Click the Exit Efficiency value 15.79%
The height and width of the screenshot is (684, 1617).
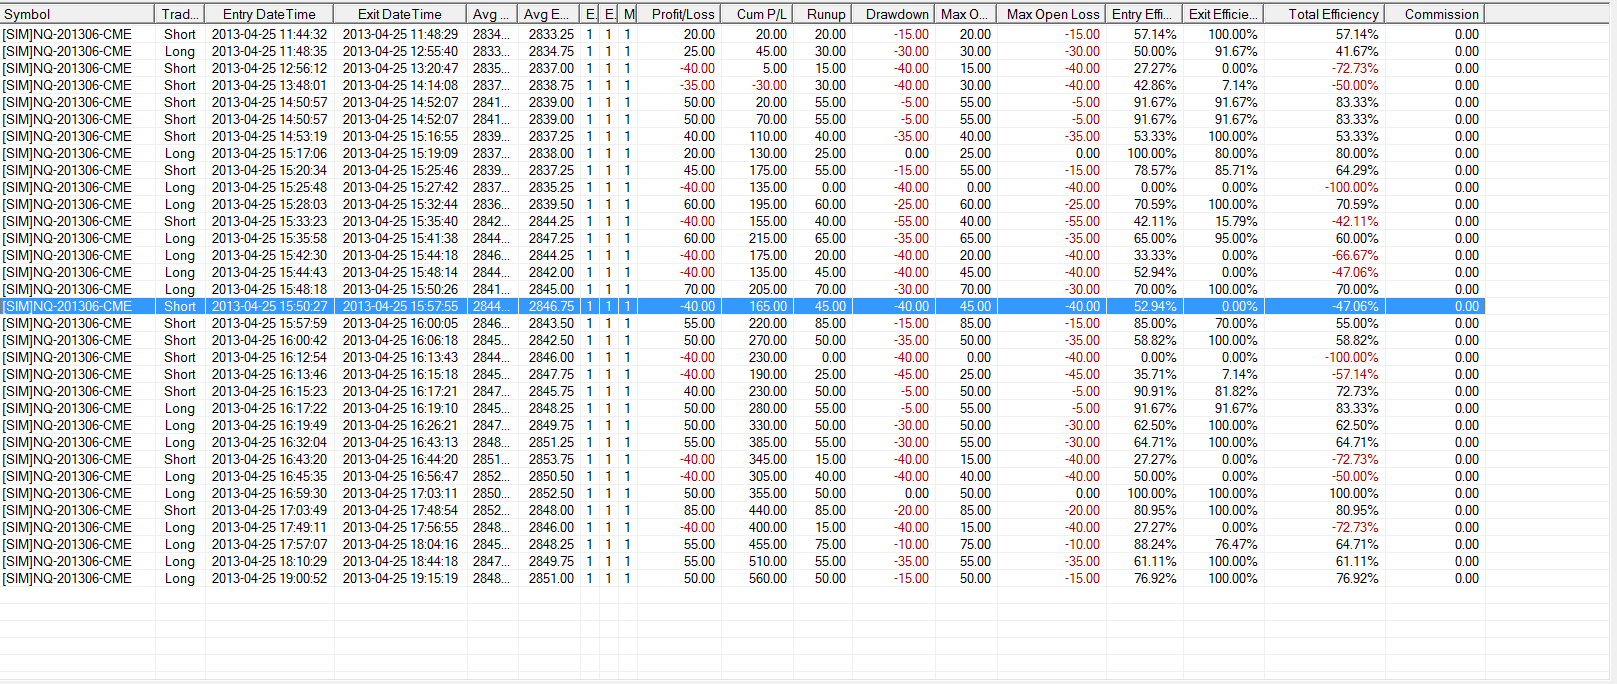click(x=1236, y=221)
